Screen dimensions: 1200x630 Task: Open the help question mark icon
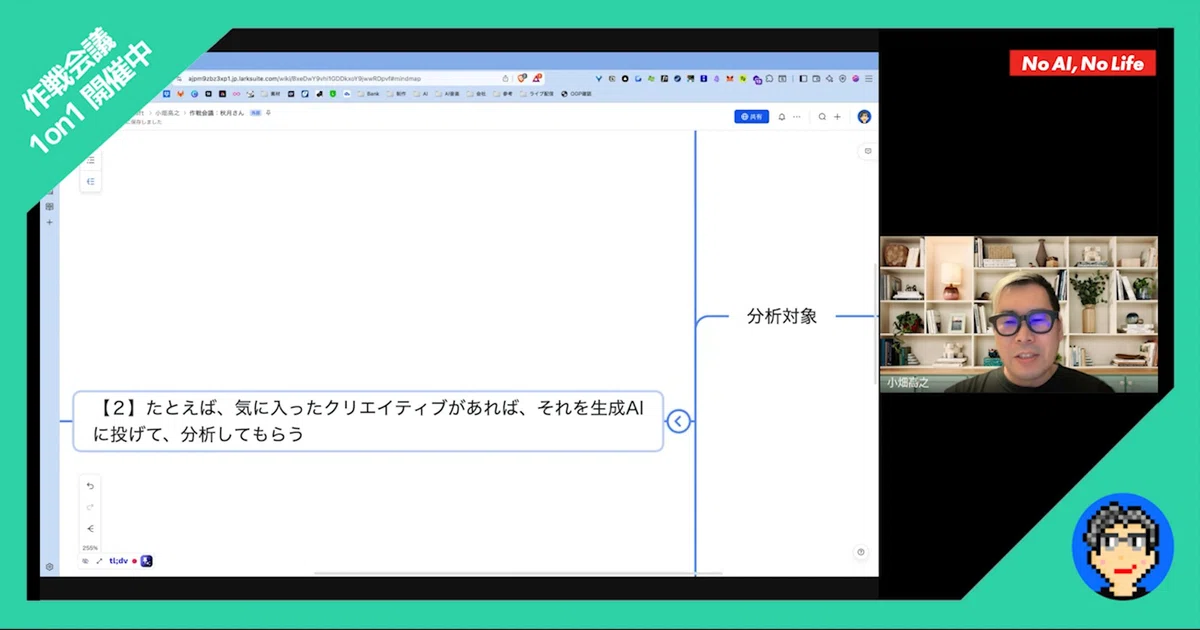pyautogui.click(x=861, y=552)
